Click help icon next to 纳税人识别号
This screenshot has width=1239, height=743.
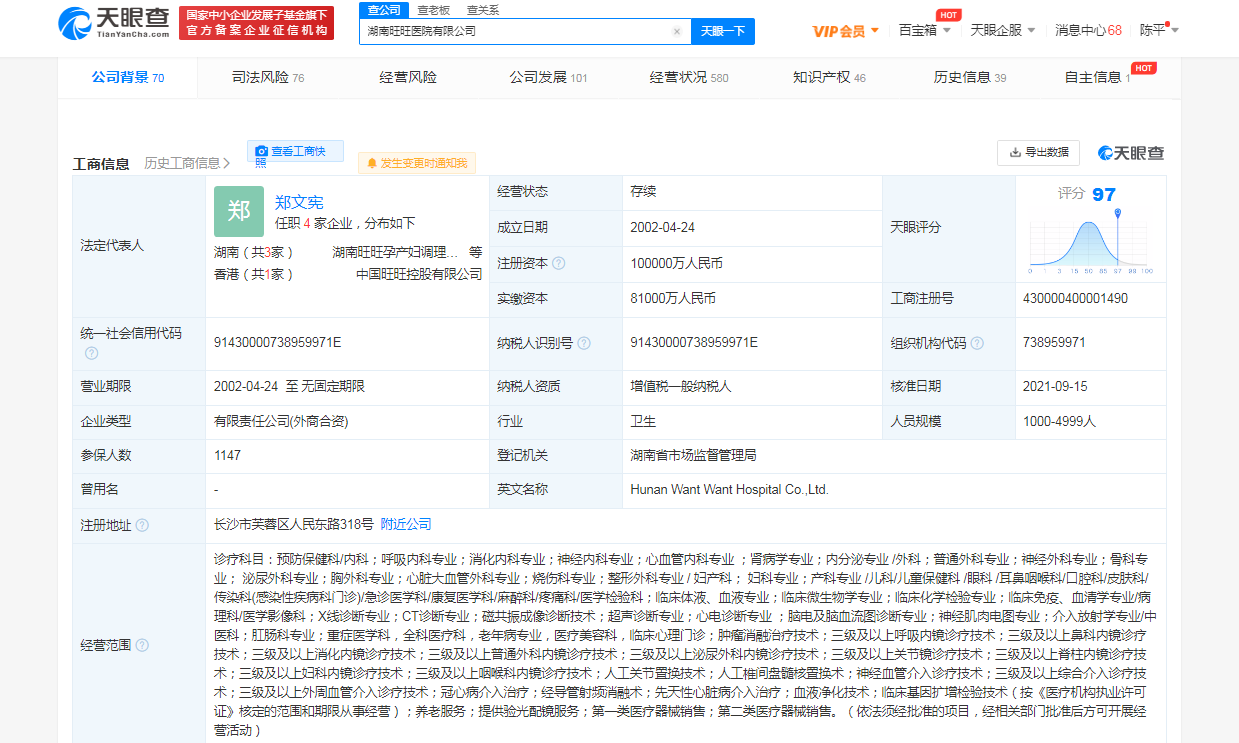[584, 343]
